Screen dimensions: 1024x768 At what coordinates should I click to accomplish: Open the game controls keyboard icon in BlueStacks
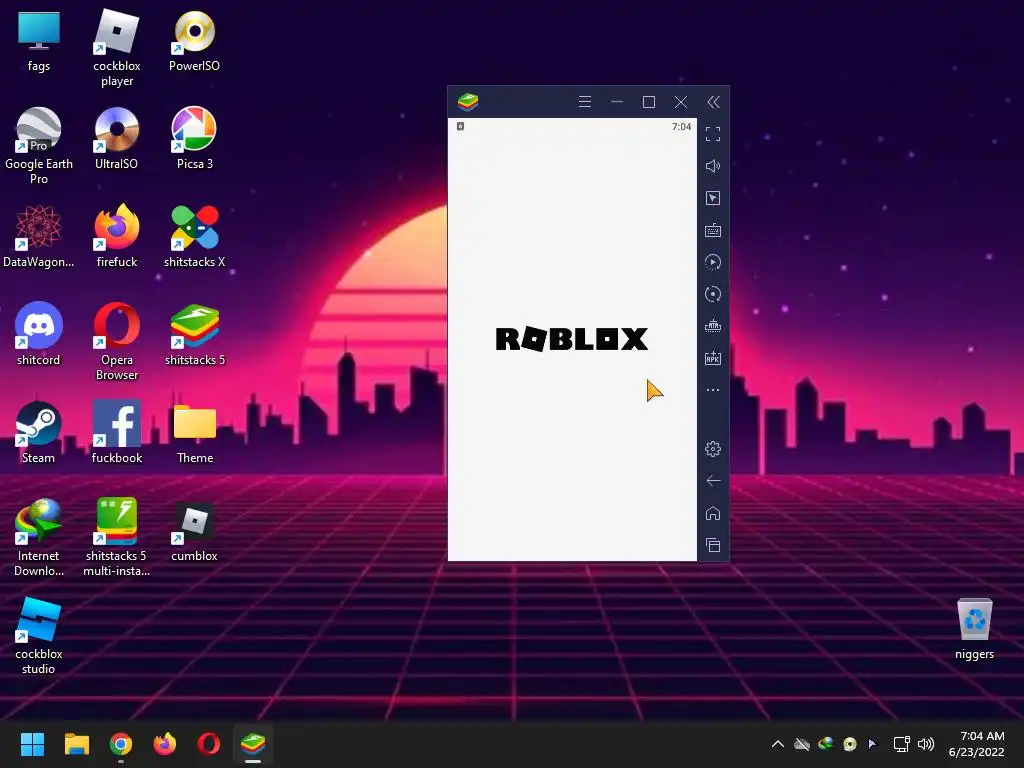713,230
